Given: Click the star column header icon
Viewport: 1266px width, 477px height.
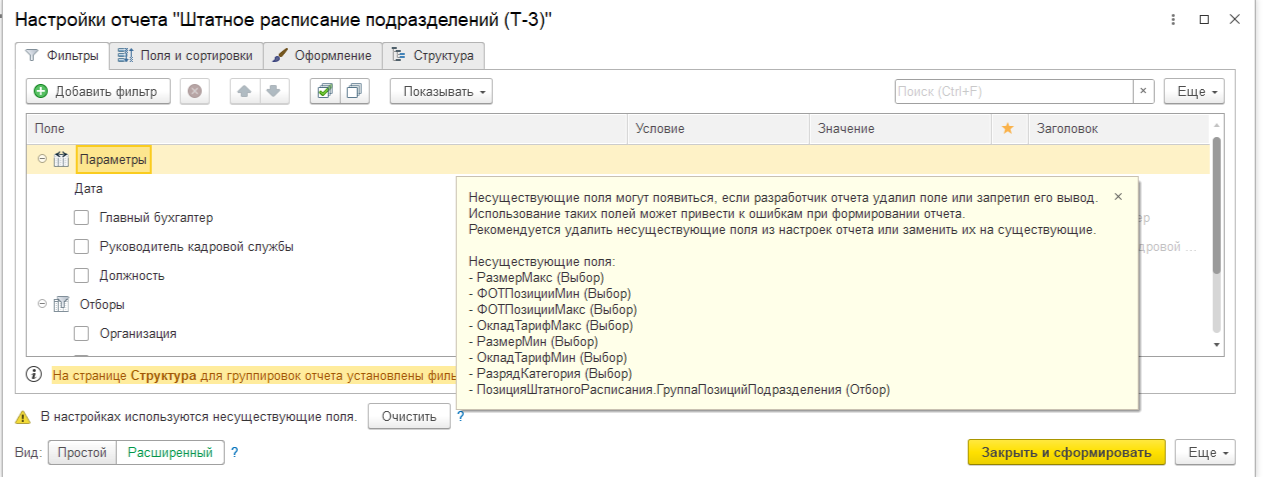Looking at the screenshot, I should pyautogui.click(x=1008, y=129).
